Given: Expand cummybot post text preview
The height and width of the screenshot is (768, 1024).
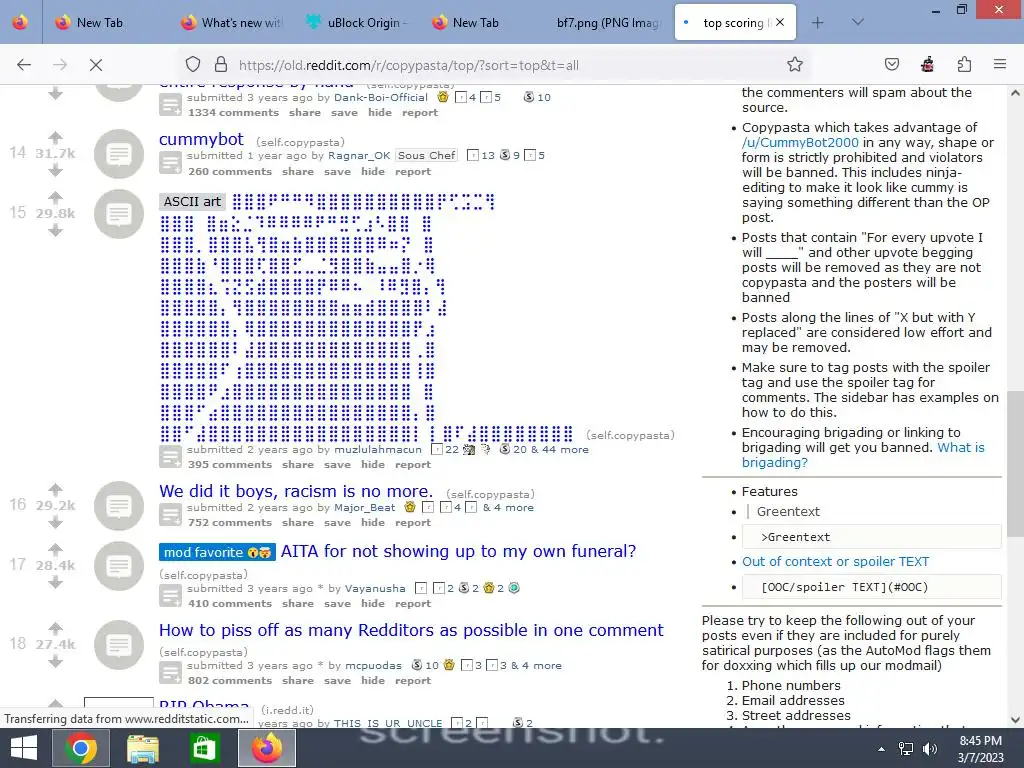Looking at the screenshot, I should pyautogui.click(x=170, y=163).
